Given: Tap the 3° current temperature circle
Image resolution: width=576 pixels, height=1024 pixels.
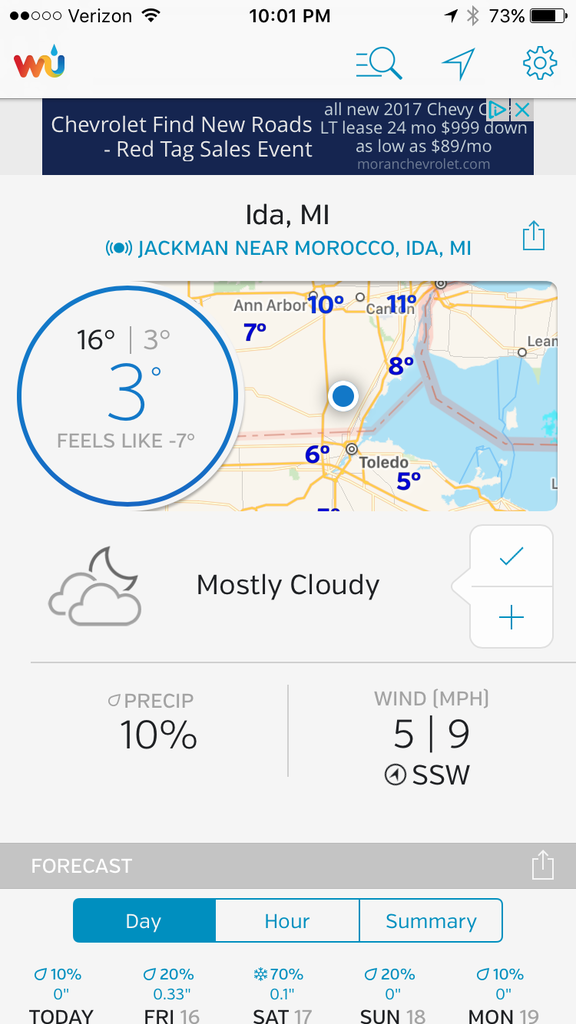Looking at the screenshot, I should tap(129, 394).
